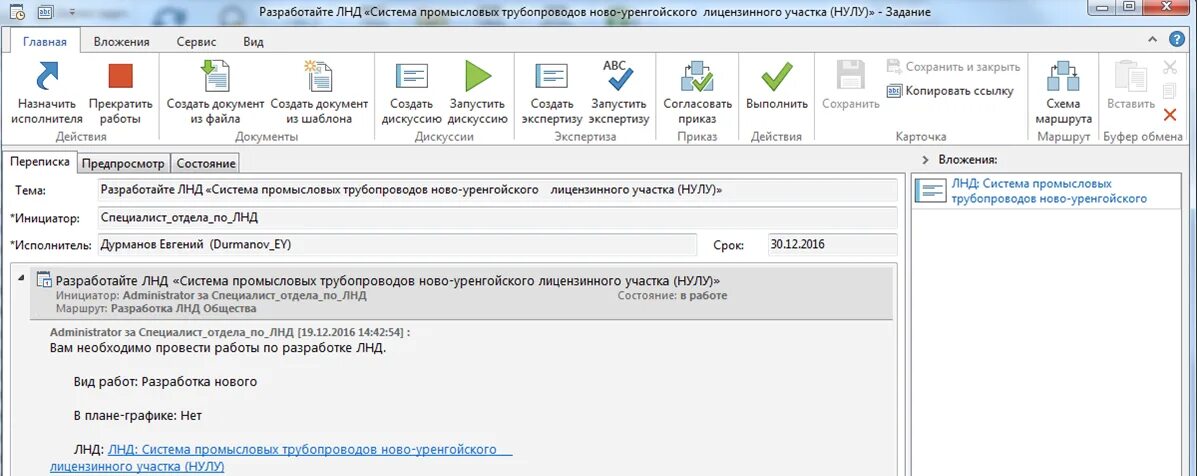Click the abc quick access icon
Screen dimensions: 1198x476
[x=46, y=11]
